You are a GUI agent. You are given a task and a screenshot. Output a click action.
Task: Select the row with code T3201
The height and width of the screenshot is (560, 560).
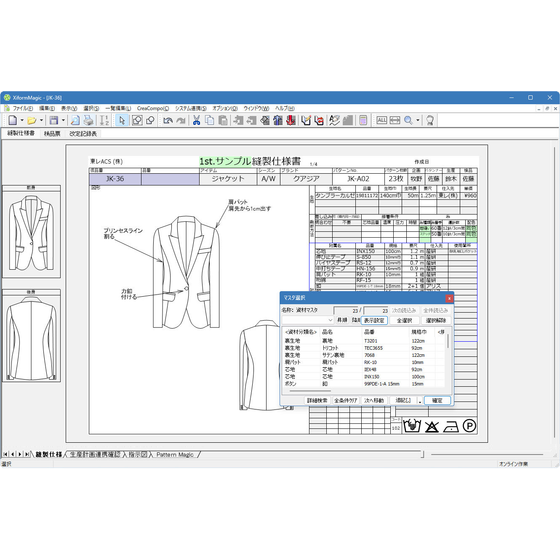tap(364, 341)
